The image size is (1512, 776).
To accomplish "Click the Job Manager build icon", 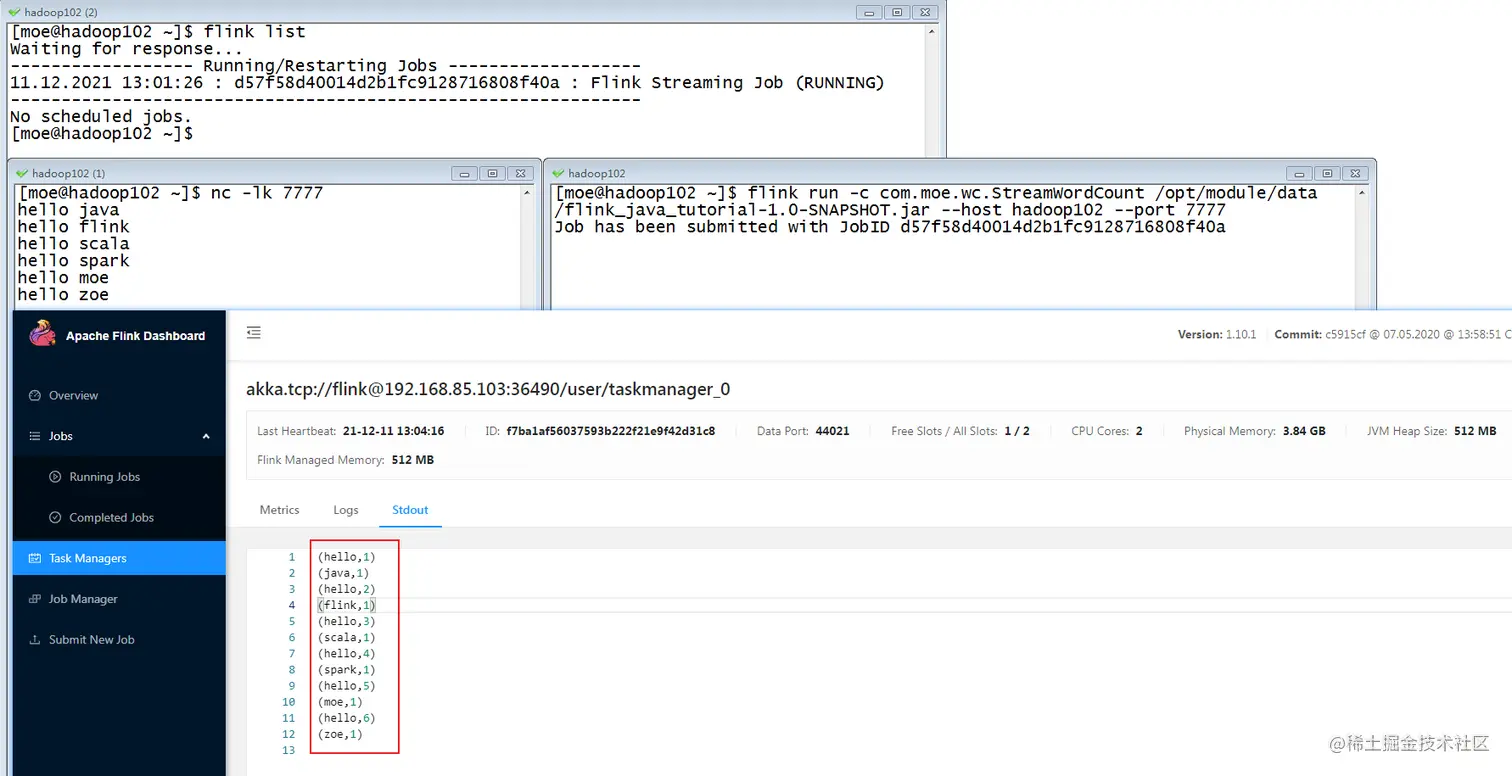I will pyautogui.click(x=35, y=599).
